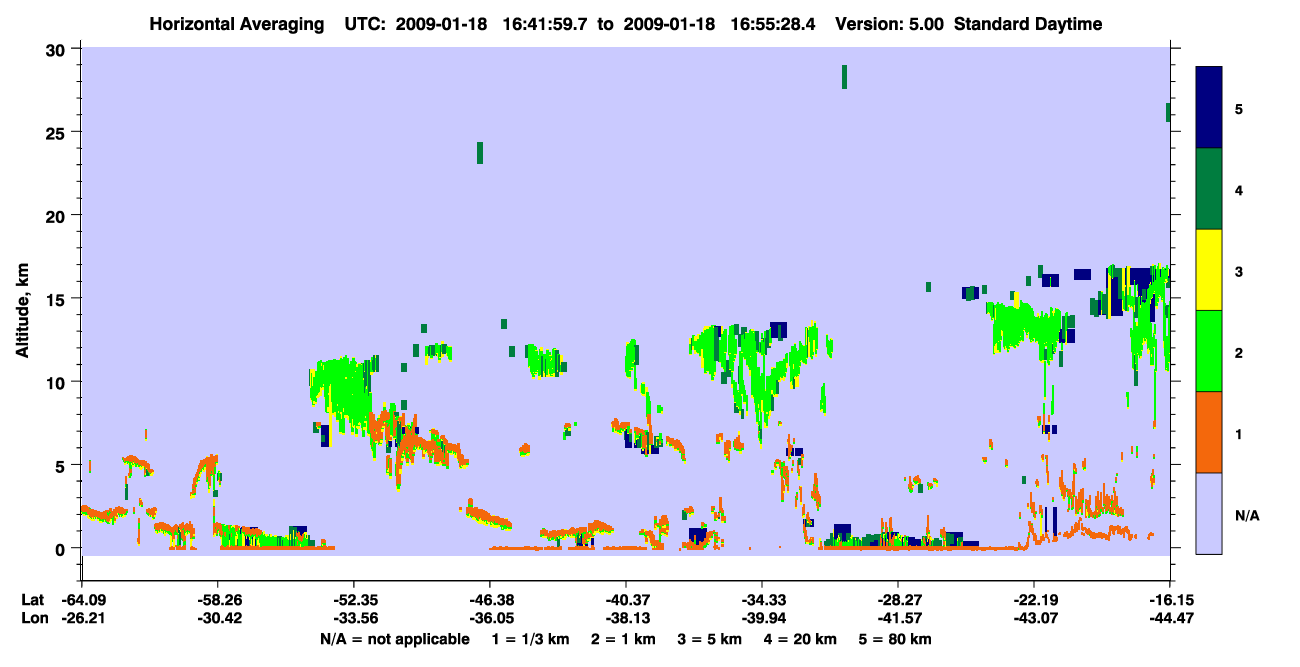Click the latitude value -28.27
1300x667 pixels.
897,600
